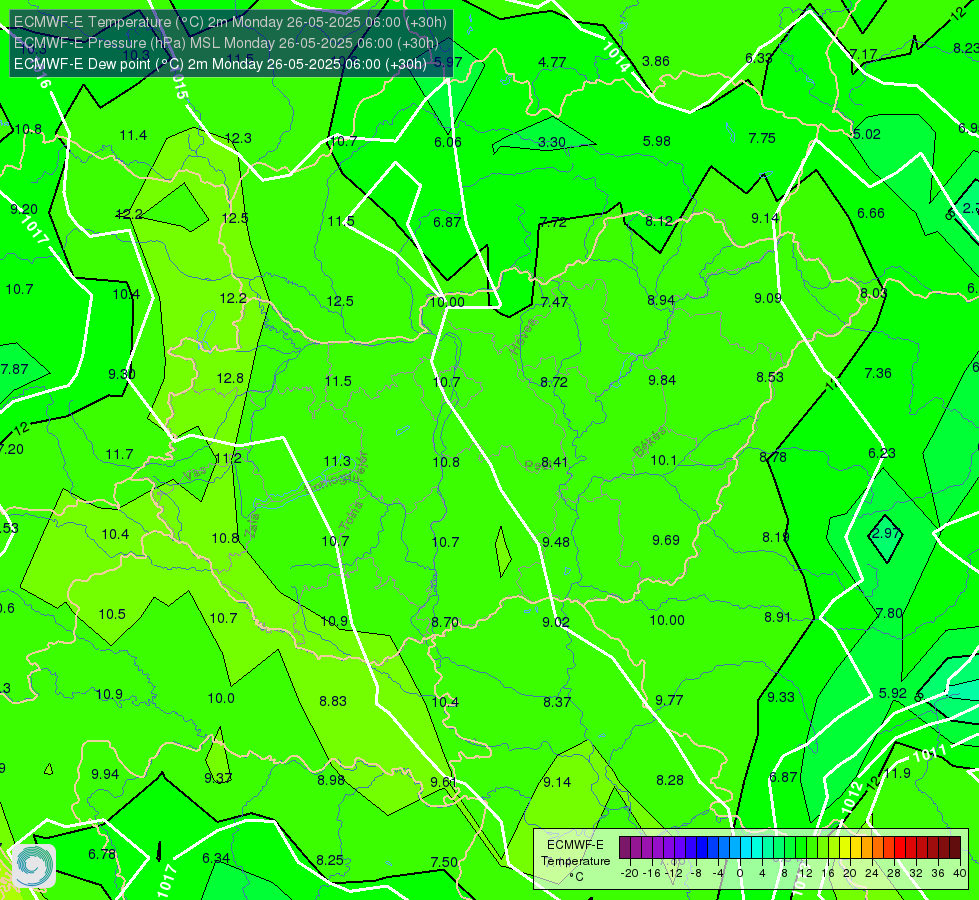Click the 6.66 temperature value

click(870, 214)
